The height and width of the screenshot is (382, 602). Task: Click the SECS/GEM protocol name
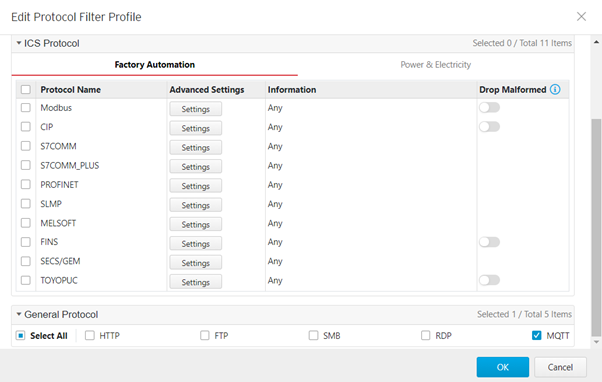pyautogui.click(x=60, y=261)
